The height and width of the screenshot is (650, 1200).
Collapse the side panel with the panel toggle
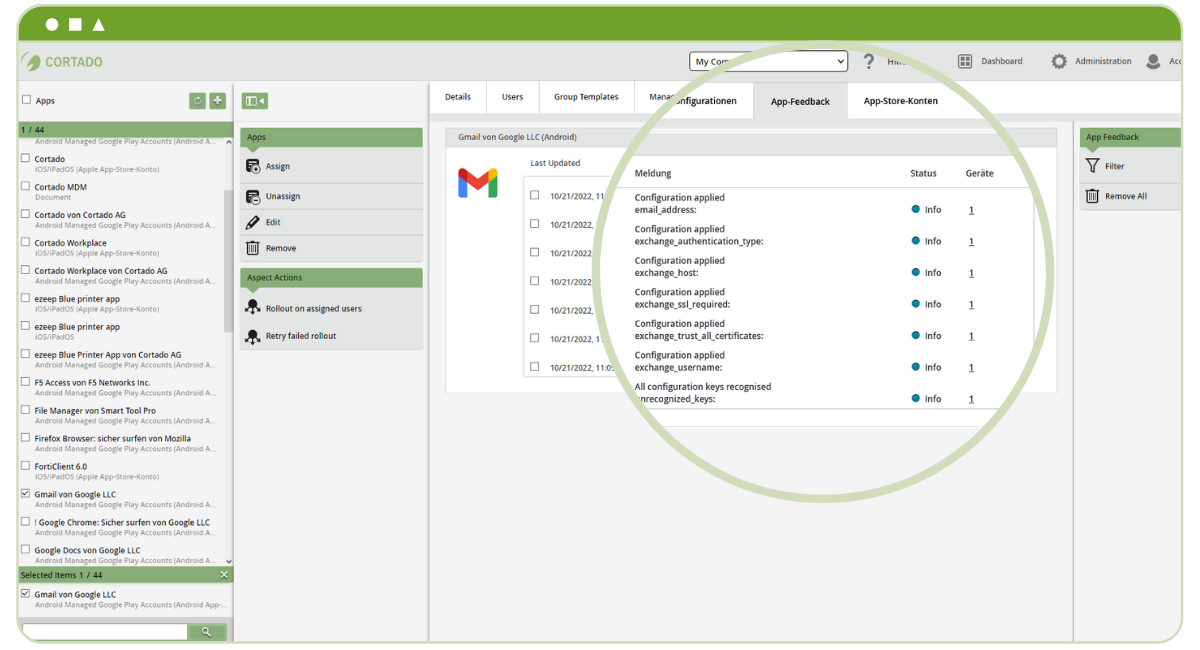click(x=256, y=100)
